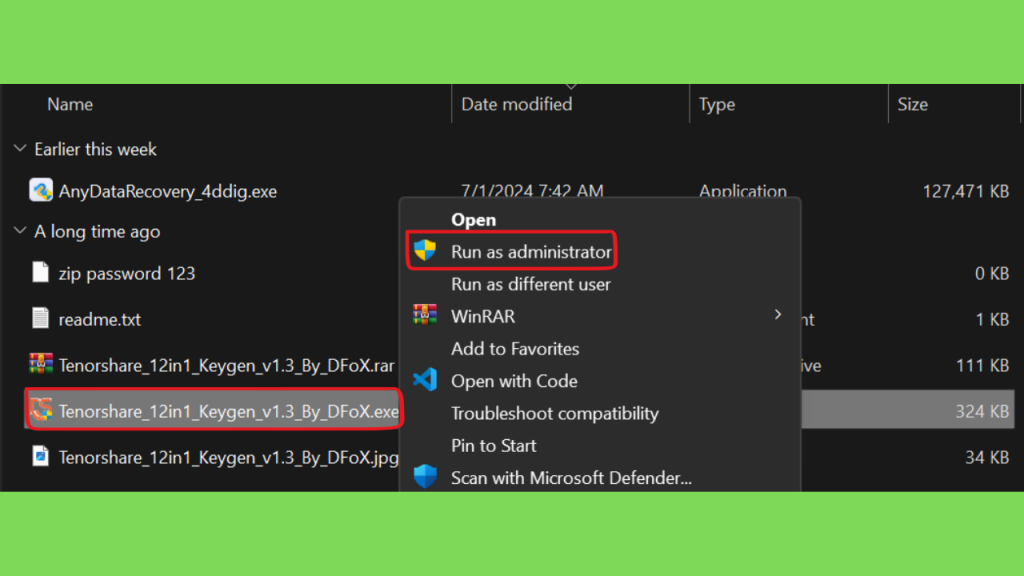Select Open with Code
This screenshot has width=1024, height=576.
coord(514,381)
